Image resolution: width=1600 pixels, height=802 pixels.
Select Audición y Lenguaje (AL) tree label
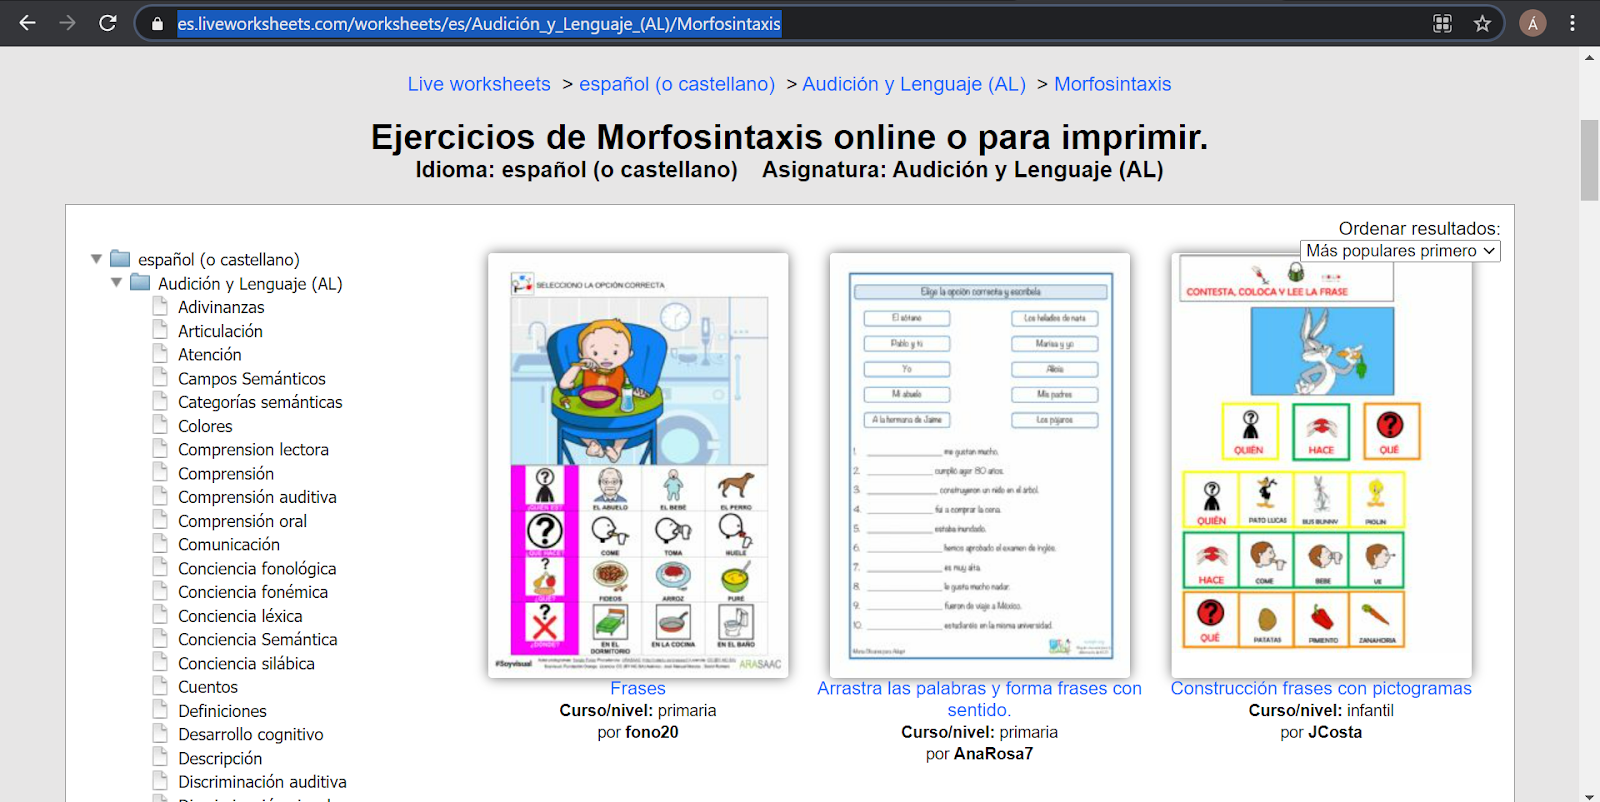click(250, 284)
